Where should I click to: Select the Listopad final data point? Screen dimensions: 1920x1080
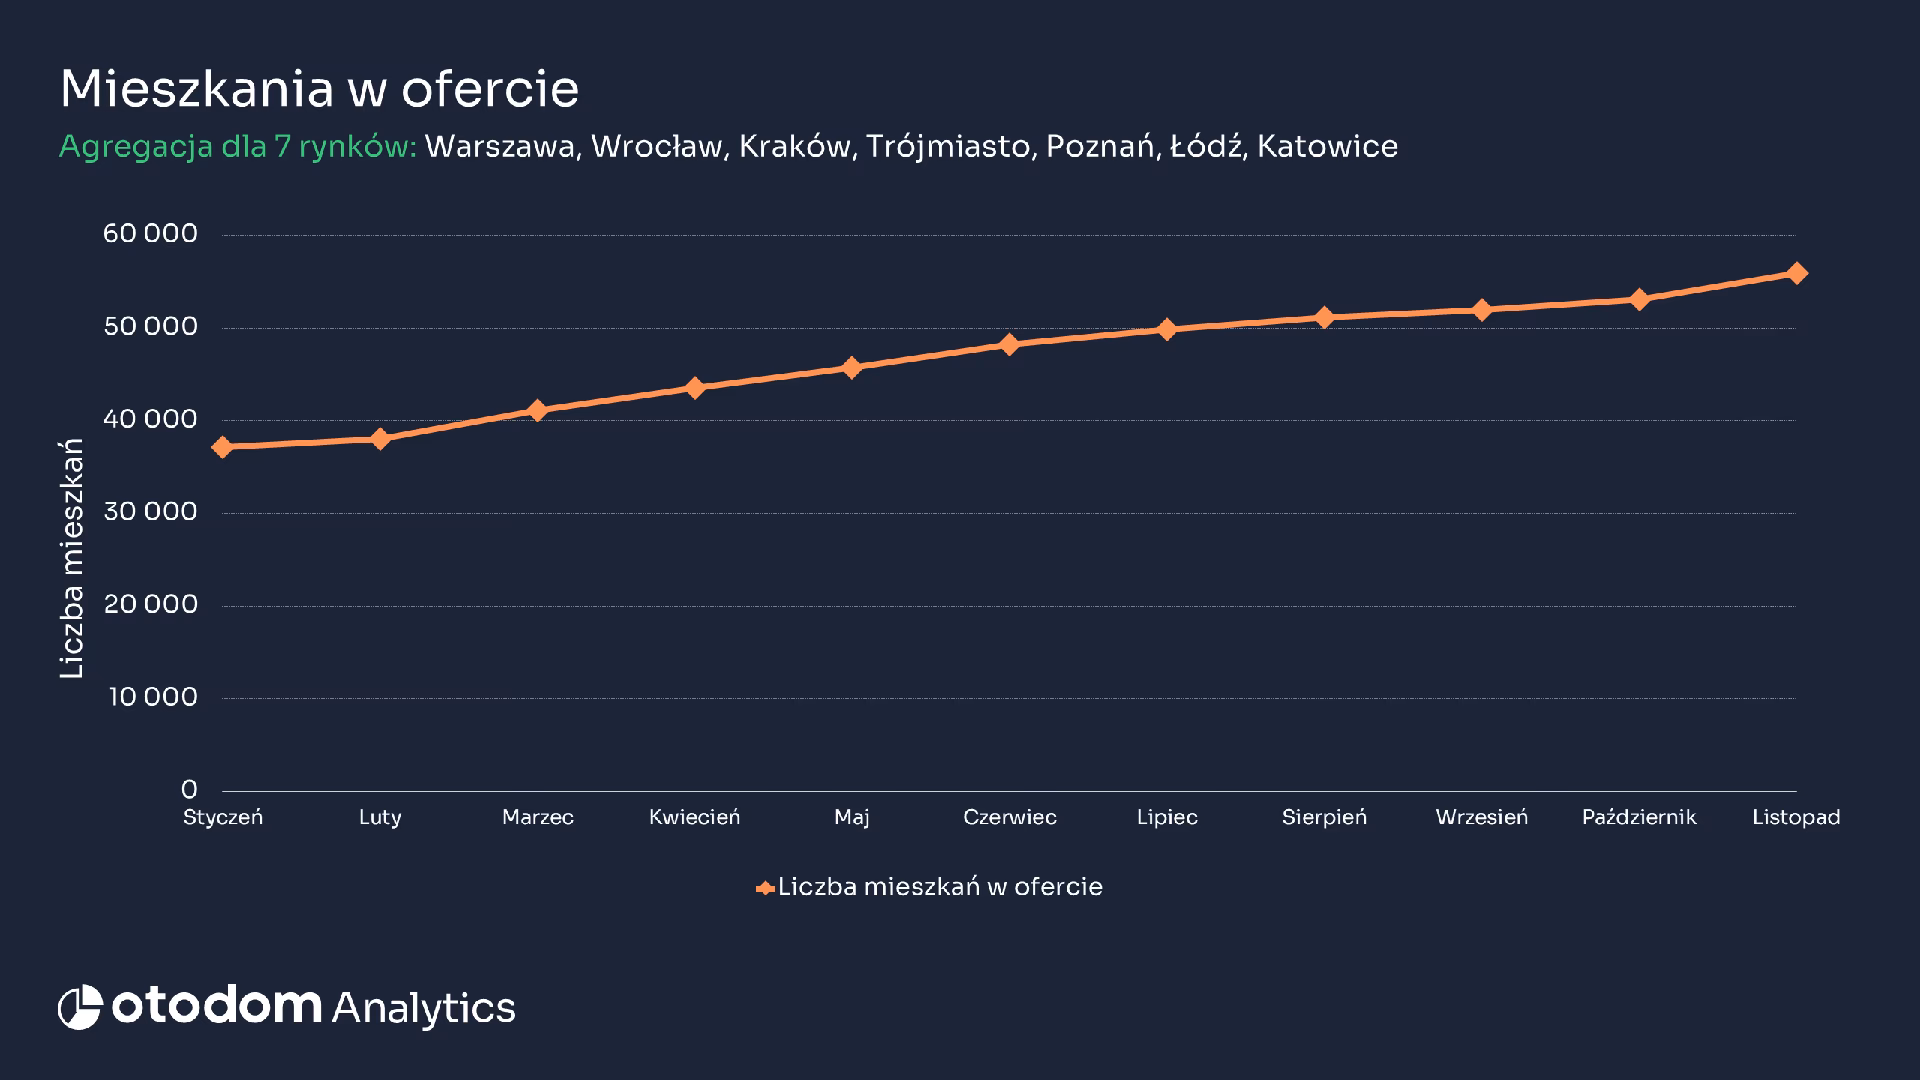(1796, 273)
